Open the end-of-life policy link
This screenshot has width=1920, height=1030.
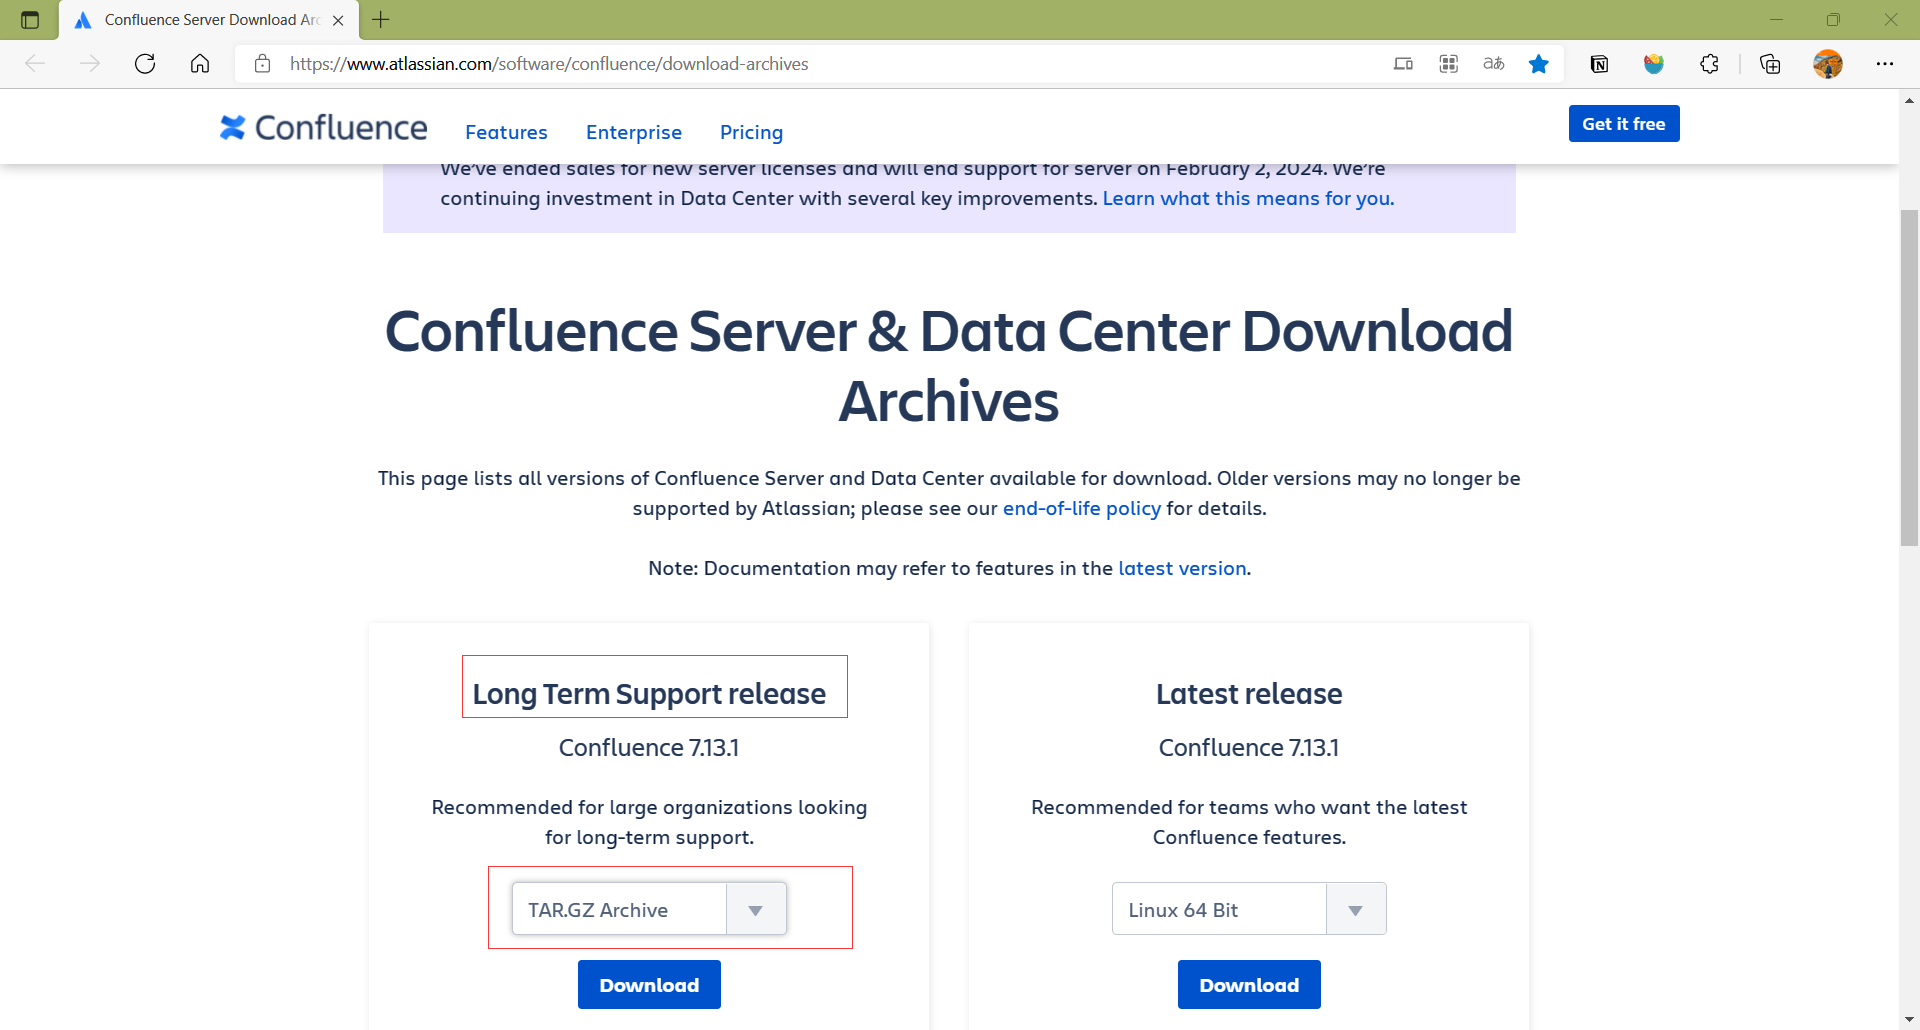pyautogui.click(x=1081, y=508)
